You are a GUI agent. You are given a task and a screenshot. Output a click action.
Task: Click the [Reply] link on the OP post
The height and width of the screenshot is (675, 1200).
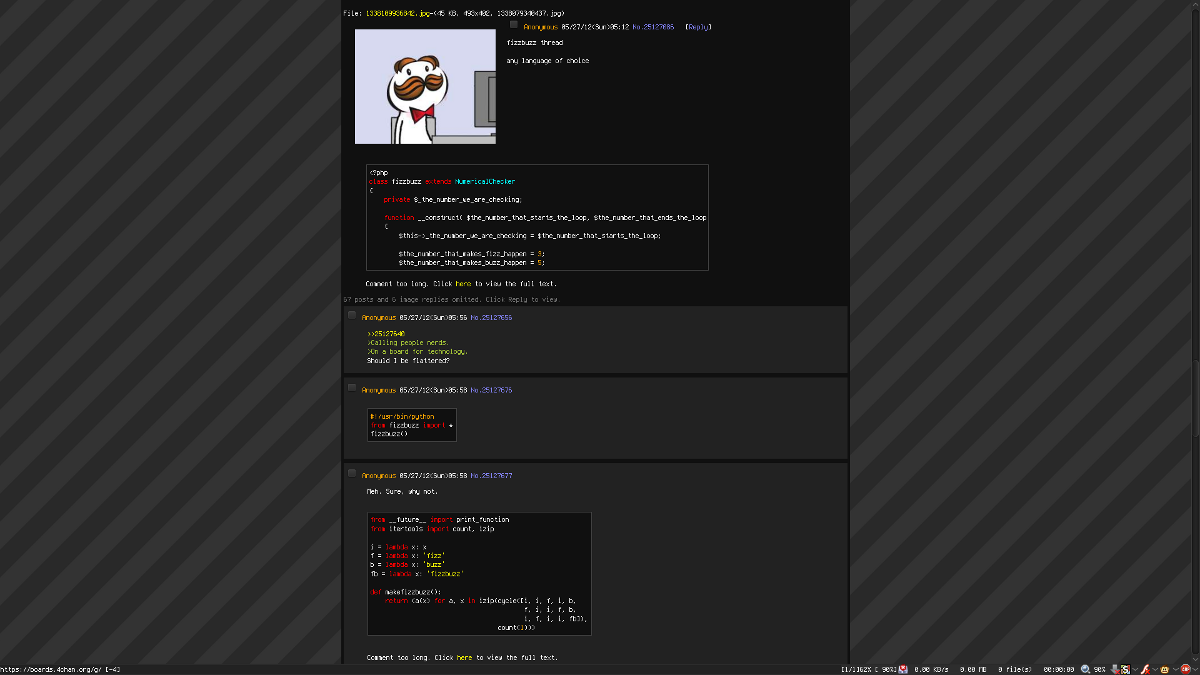[x=696, y=26]
